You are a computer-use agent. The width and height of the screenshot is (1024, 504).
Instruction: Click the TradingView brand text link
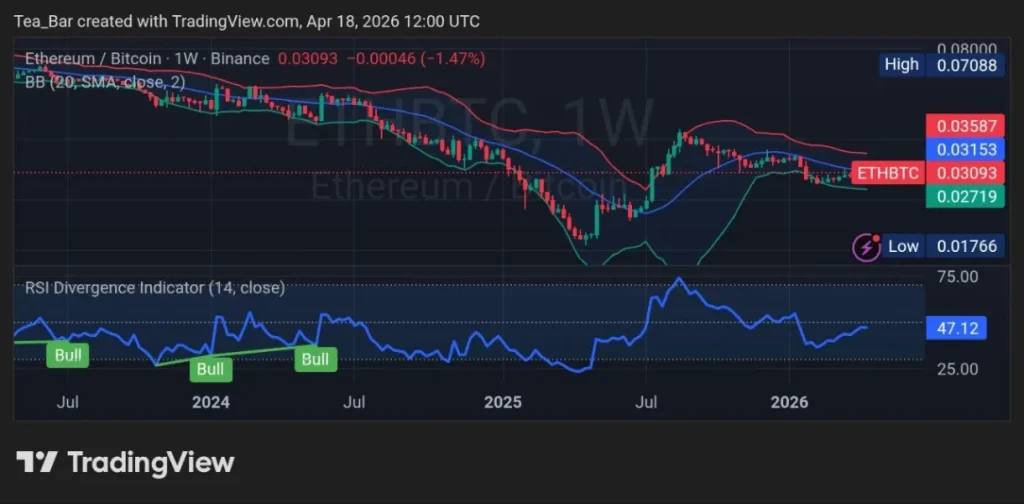pyautogui.click(x=150, y=462)
